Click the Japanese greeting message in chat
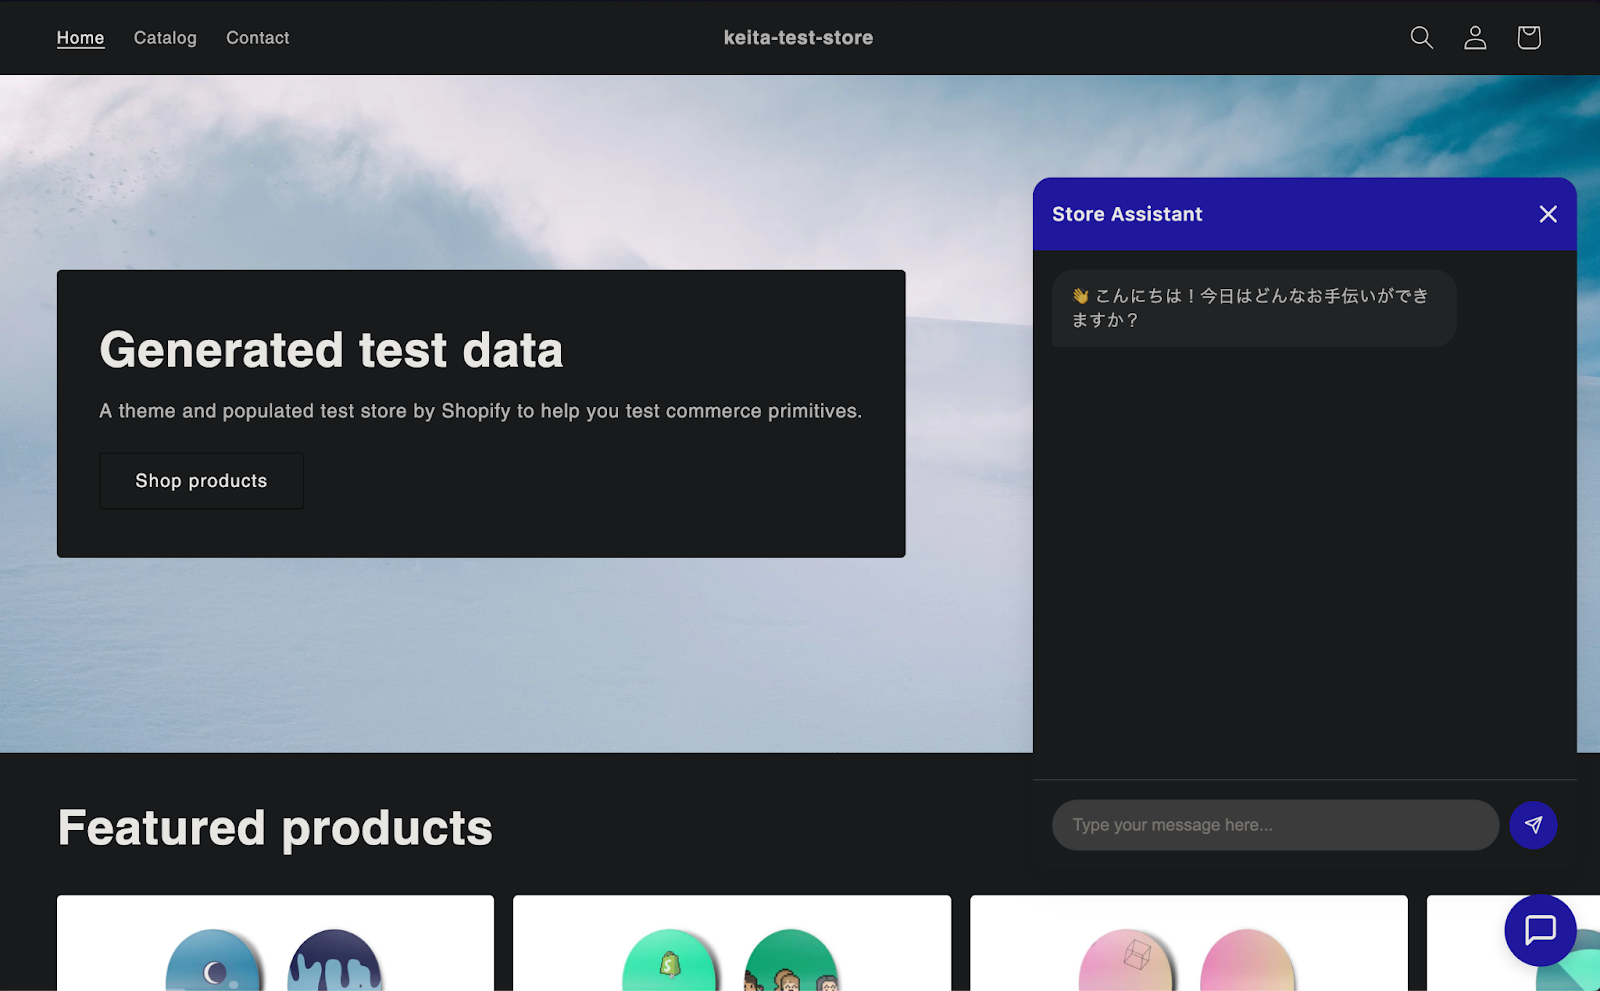 1254,308
